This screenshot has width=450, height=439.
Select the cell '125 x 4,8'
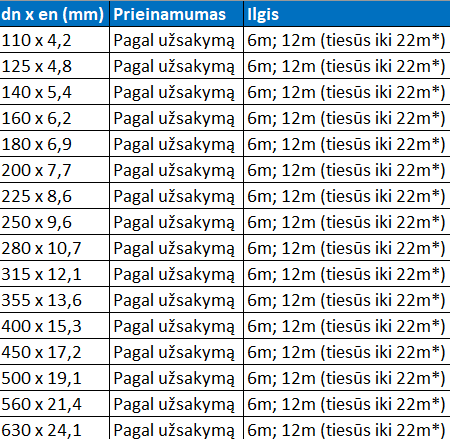(x=54, y=66)
